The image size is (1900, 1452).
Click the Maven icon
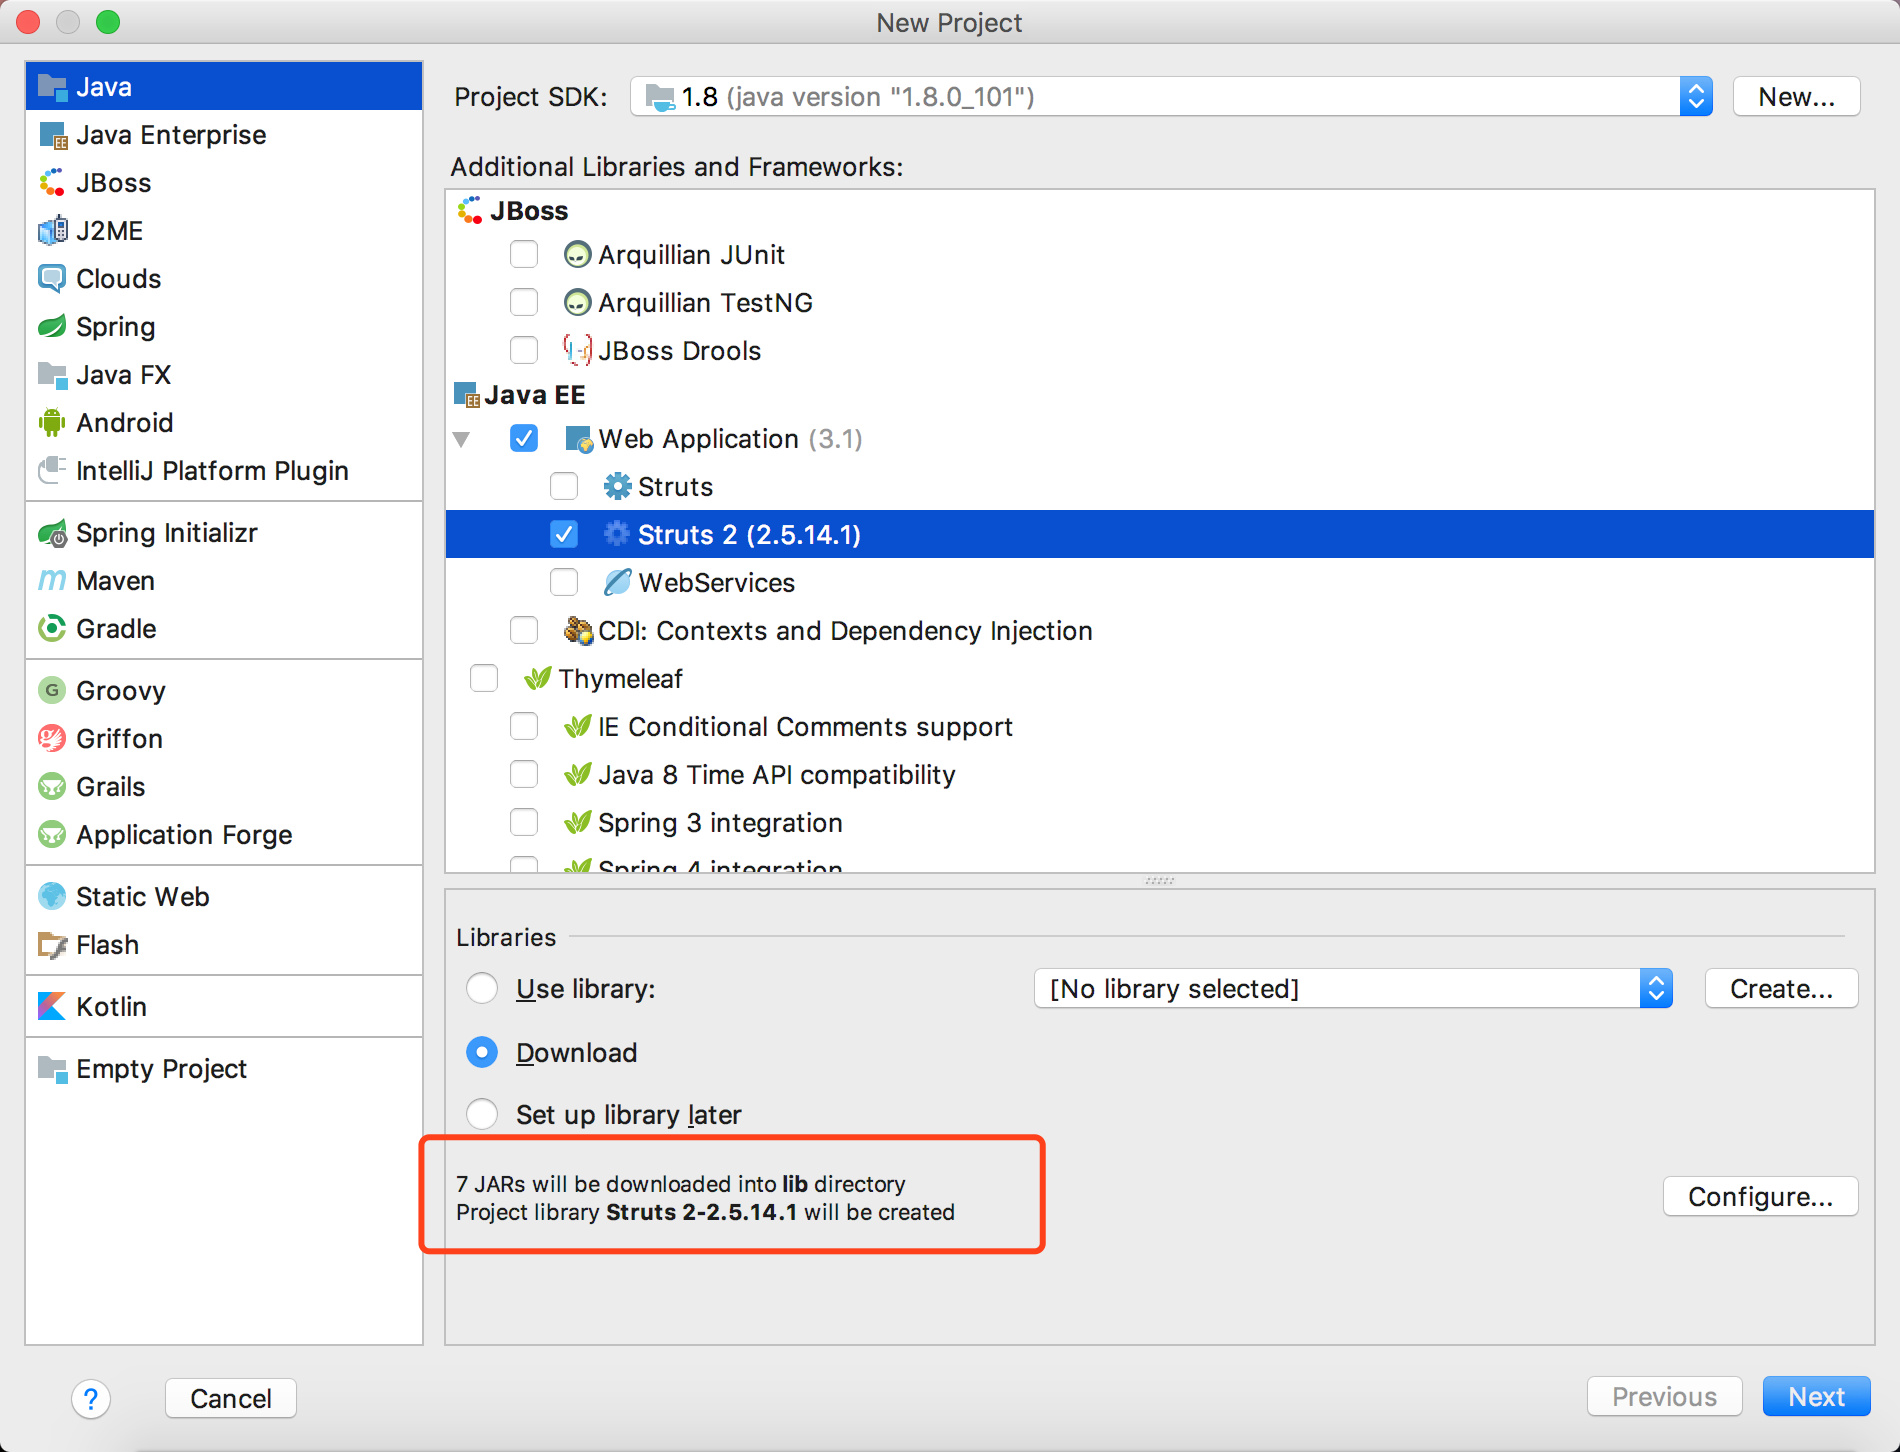pyautogui.click(x=52, y=581)
